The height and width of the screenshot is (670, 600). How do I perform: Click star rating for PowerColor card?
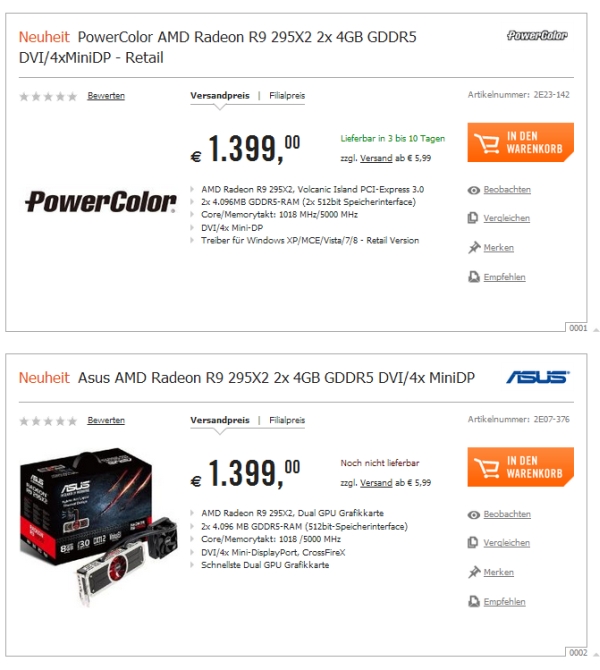click(x=48, y=96)
